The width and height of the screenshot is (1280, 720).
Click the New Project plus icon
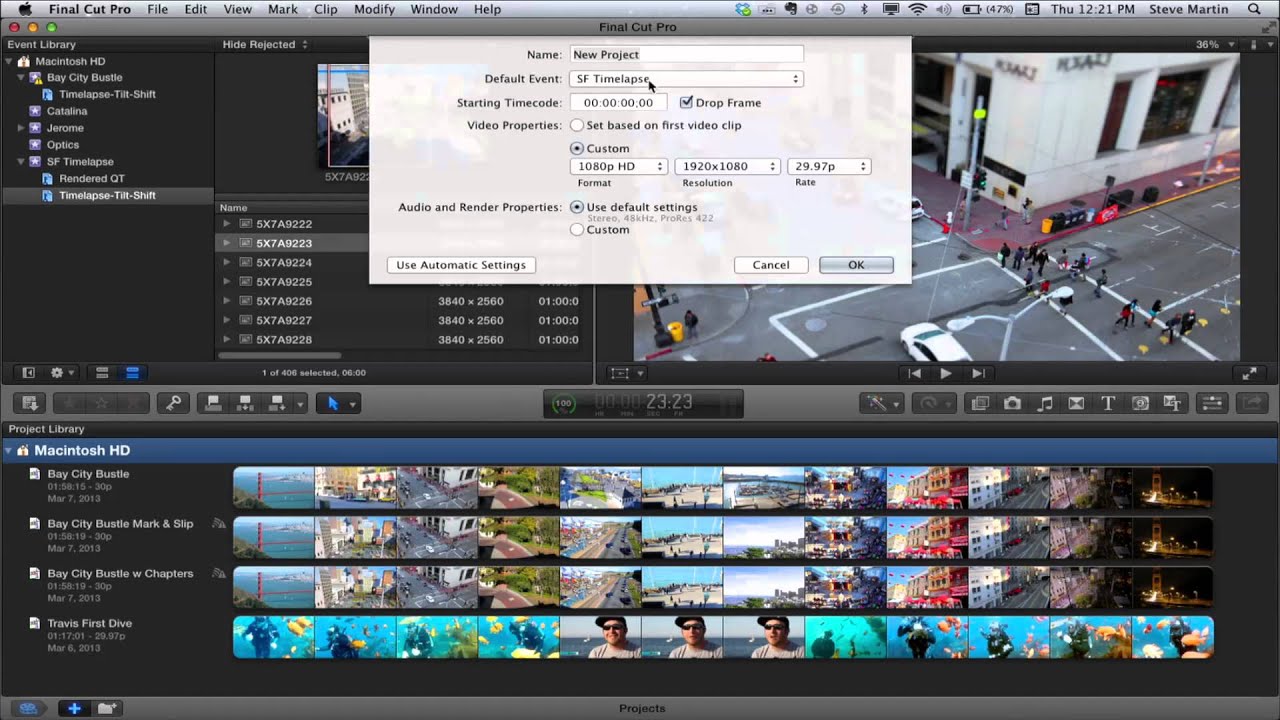click(x=74, y=708)
